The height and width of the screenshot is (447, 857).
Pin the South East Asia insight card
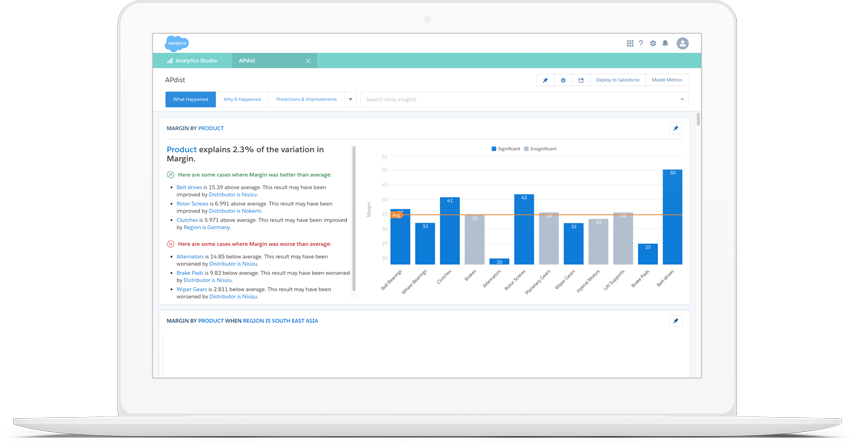pos(675,321)
